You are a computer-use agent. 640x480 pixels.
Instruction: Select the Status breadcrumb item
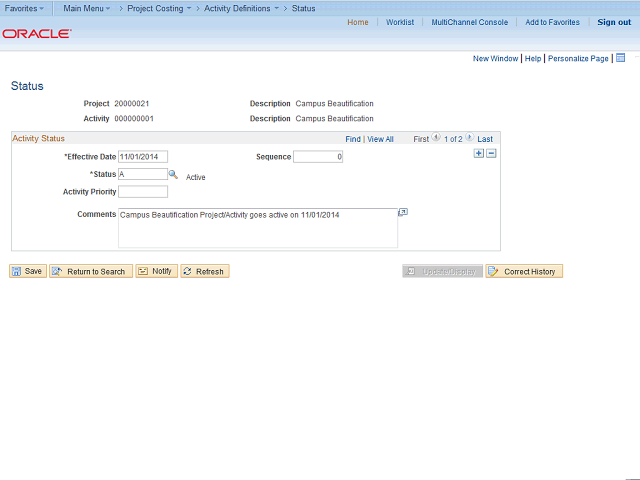pos(303,8)
